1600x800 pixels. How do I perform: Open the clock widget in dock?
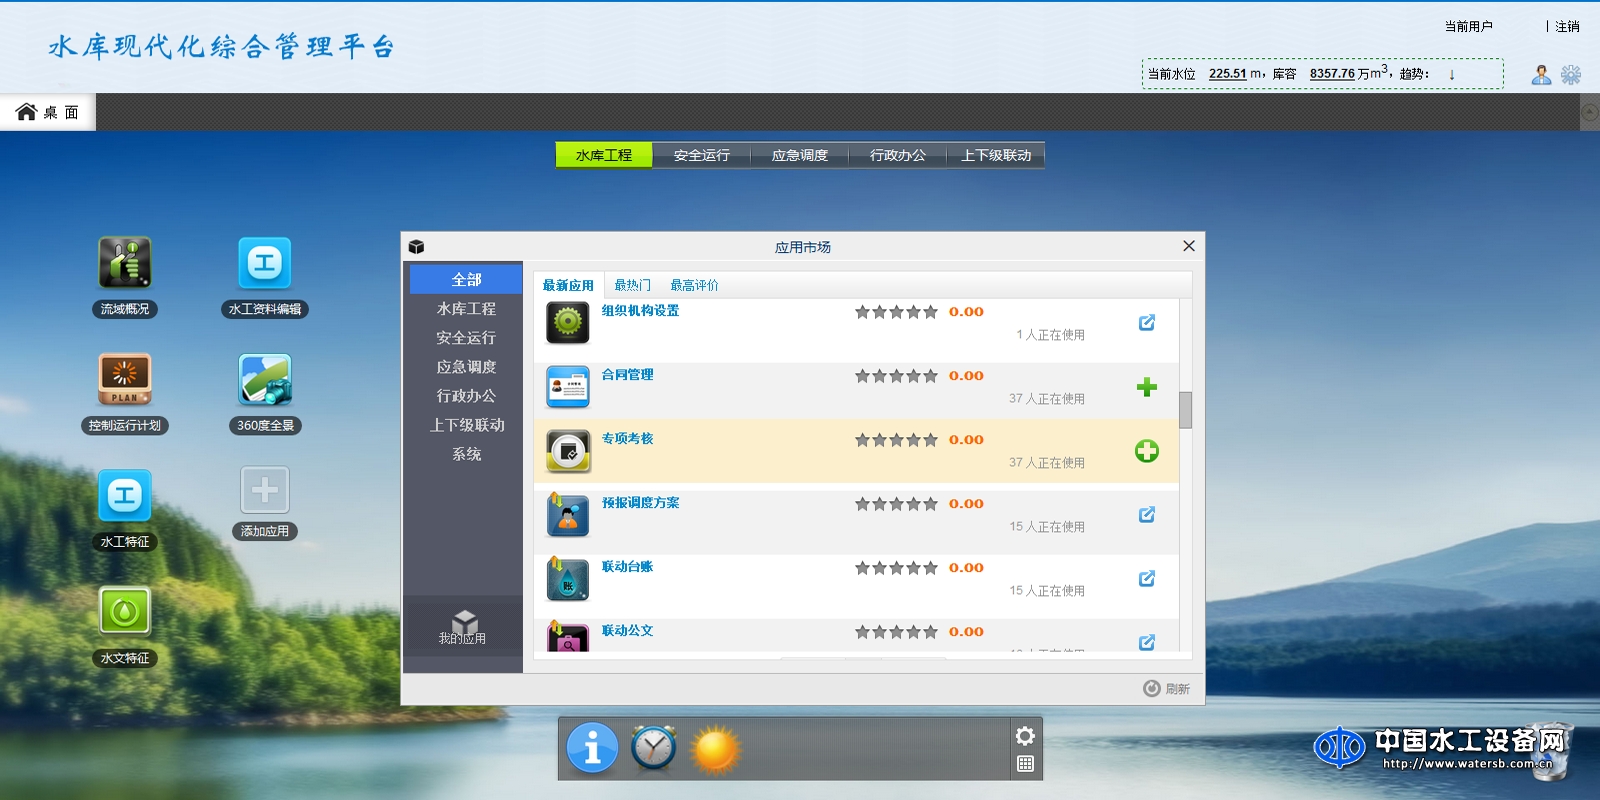[x=654, y=748]
